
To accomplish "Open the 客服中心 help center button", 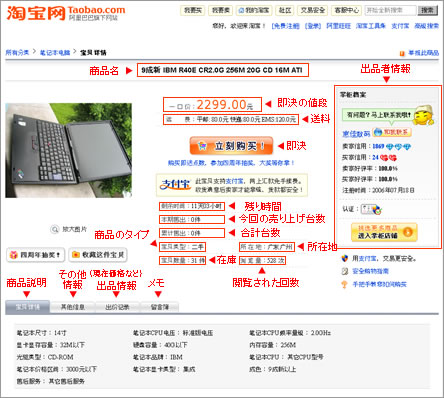I will click(347, 10).
